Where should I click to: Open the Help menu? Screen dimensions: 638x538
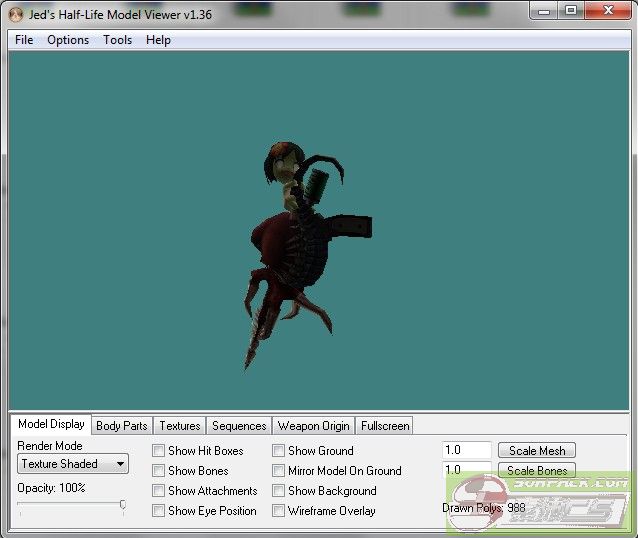pos(158,40)
